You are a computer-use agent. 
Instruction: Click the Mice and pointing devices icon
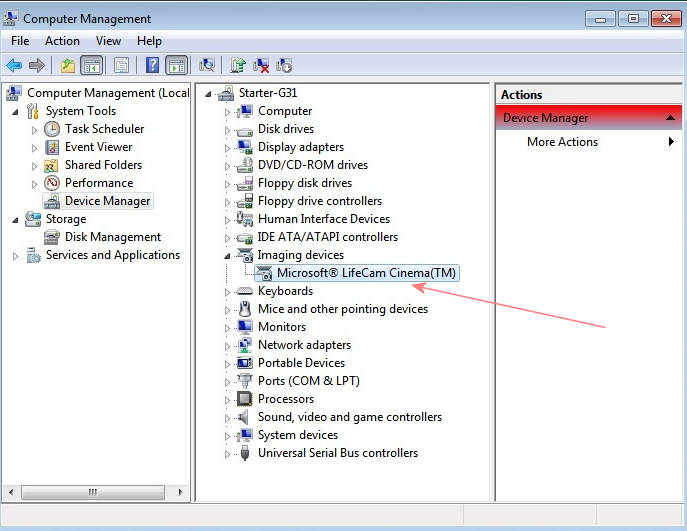pos(245,309)
